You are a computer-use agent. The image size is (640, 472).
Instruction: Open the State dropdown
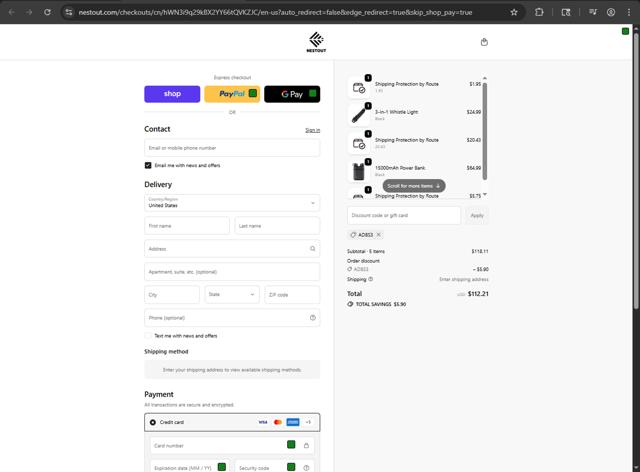232,295
